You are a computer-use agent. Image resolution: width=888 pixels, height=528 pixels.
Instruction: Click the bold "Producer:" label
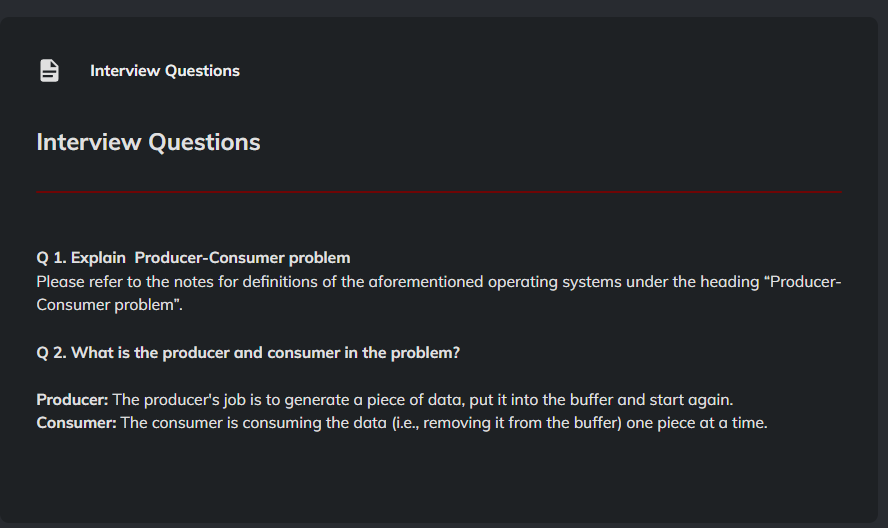pyautogui.click(x=72, y=400)
